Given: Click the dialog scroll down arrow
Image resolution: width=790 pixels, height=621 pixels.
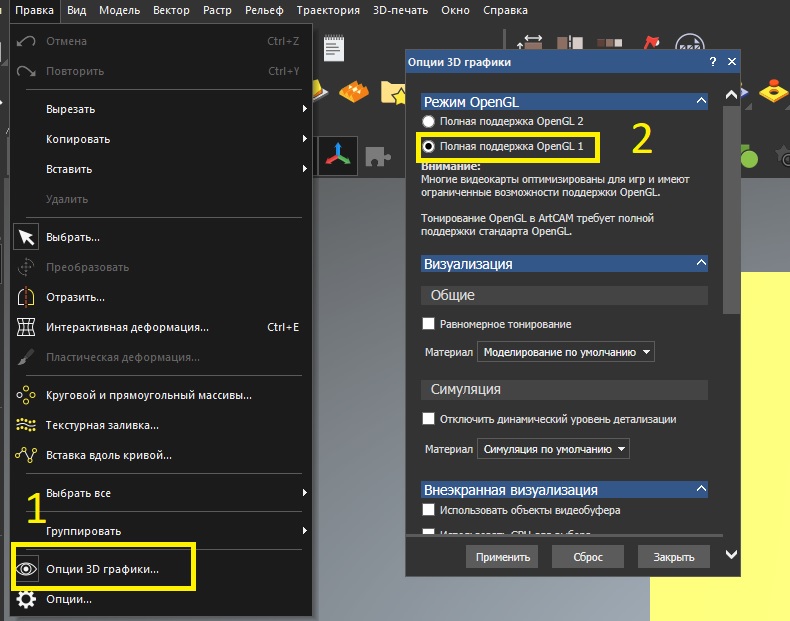Looking at the screenshot, I should tap(731, 555).
